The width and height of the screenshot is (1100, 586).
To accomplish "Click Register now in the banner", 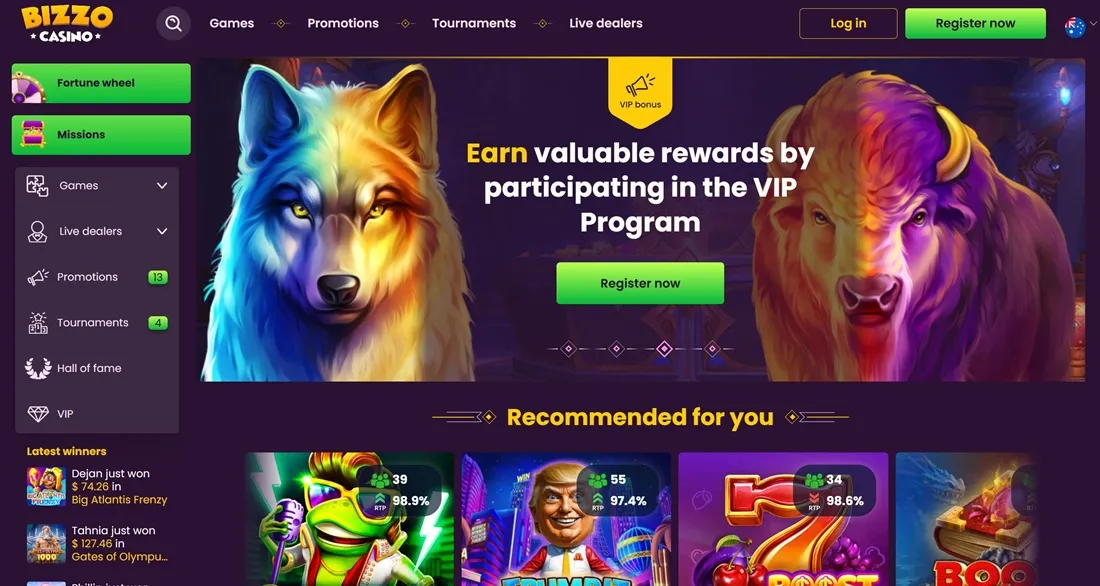I will (640, 284).
